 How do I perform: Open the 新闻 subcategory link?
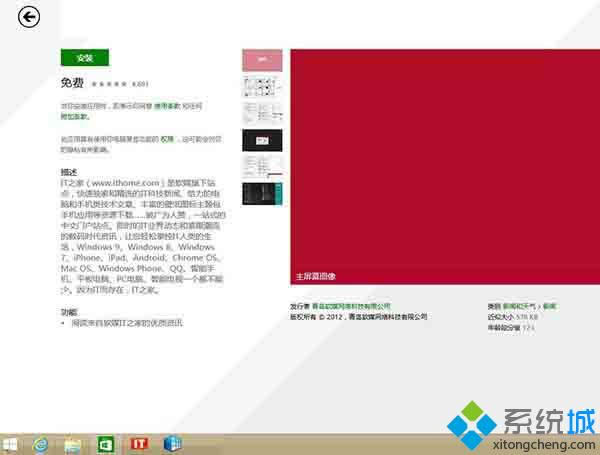coord(549,306)
